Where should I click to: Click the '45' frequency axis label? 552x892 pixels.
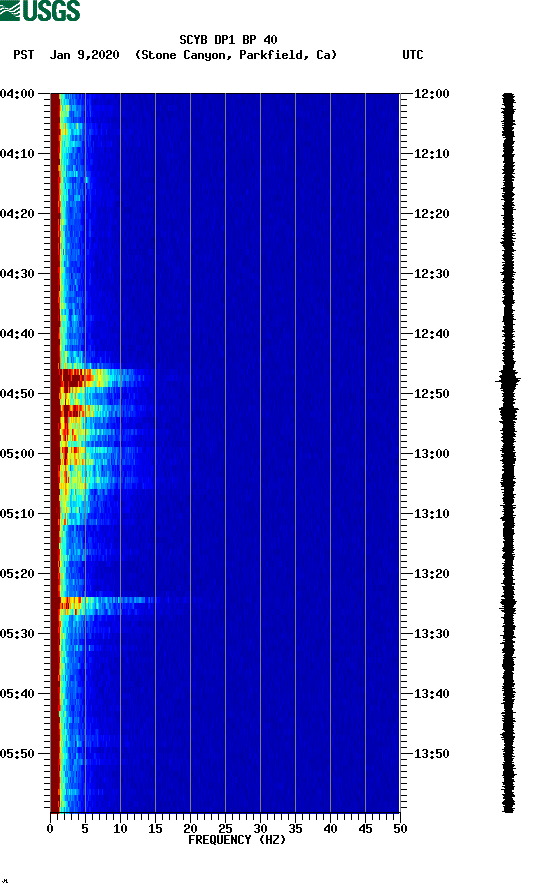[x=365, y=829]
